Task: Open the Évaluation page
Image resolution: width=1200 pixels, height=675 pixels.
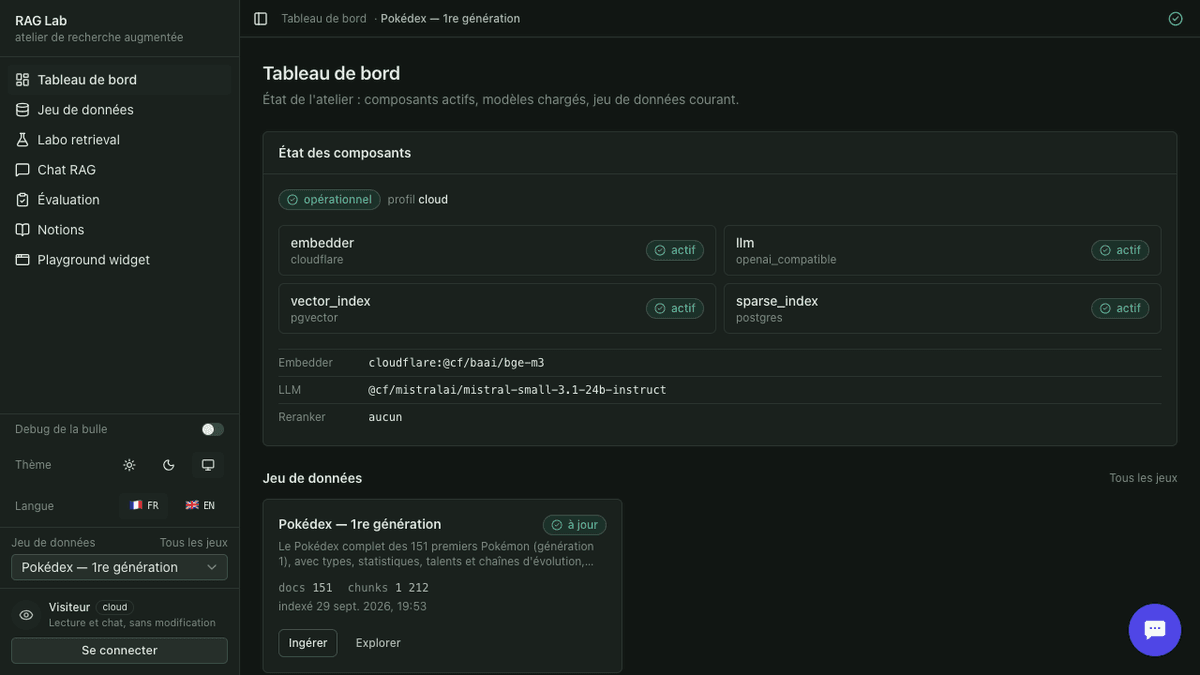Action: pos(120,200)
